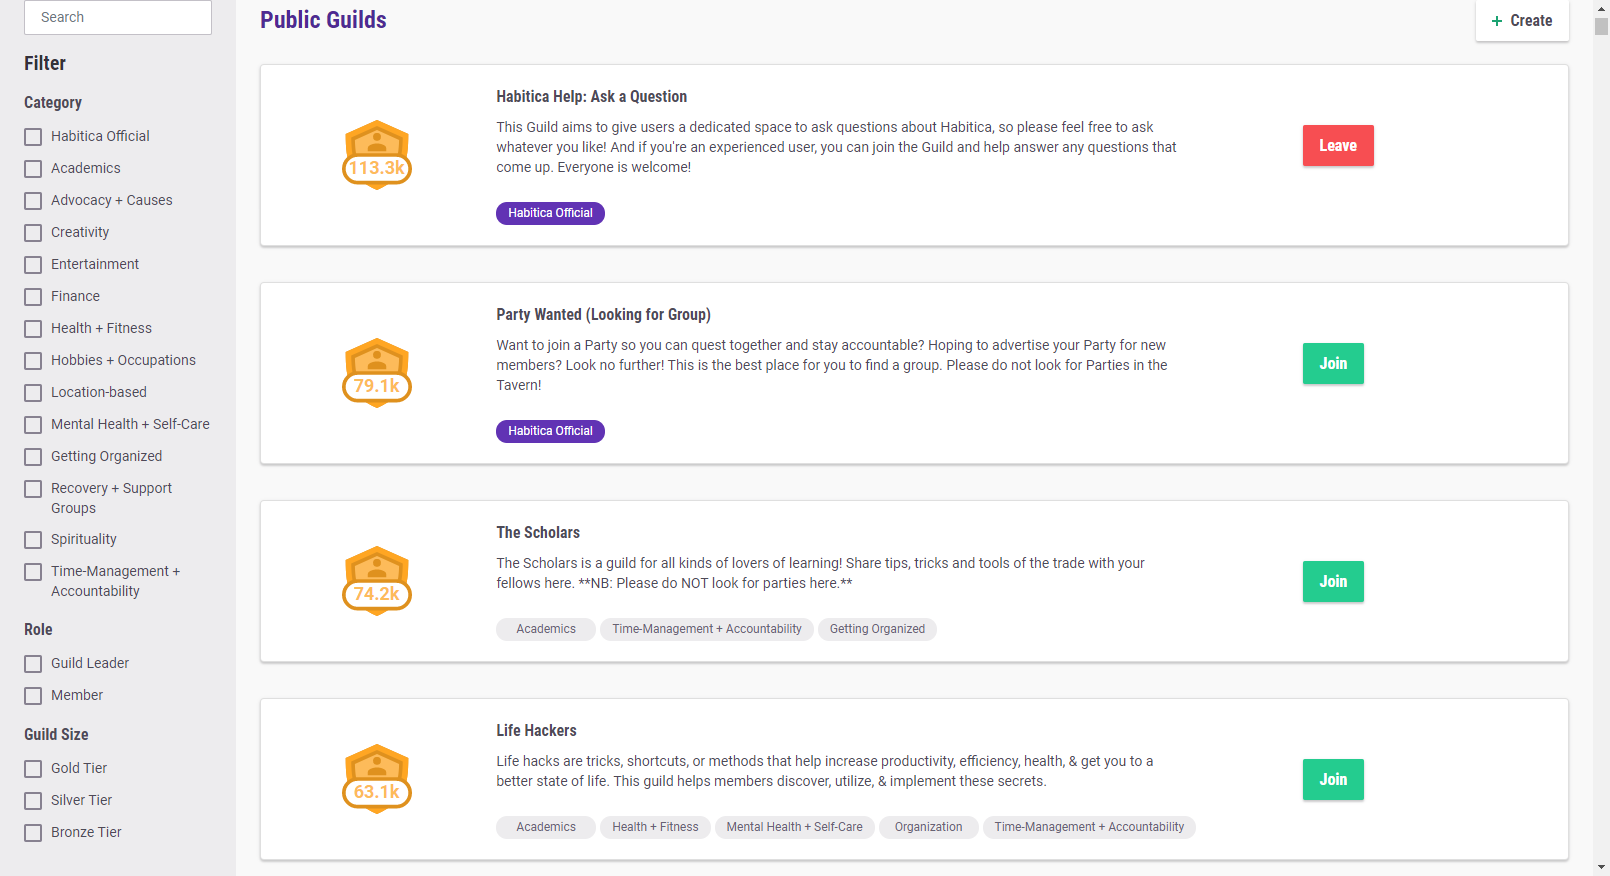Click the plus icon beside Create
1610x876 pixels.
[x=1497, y=21]
